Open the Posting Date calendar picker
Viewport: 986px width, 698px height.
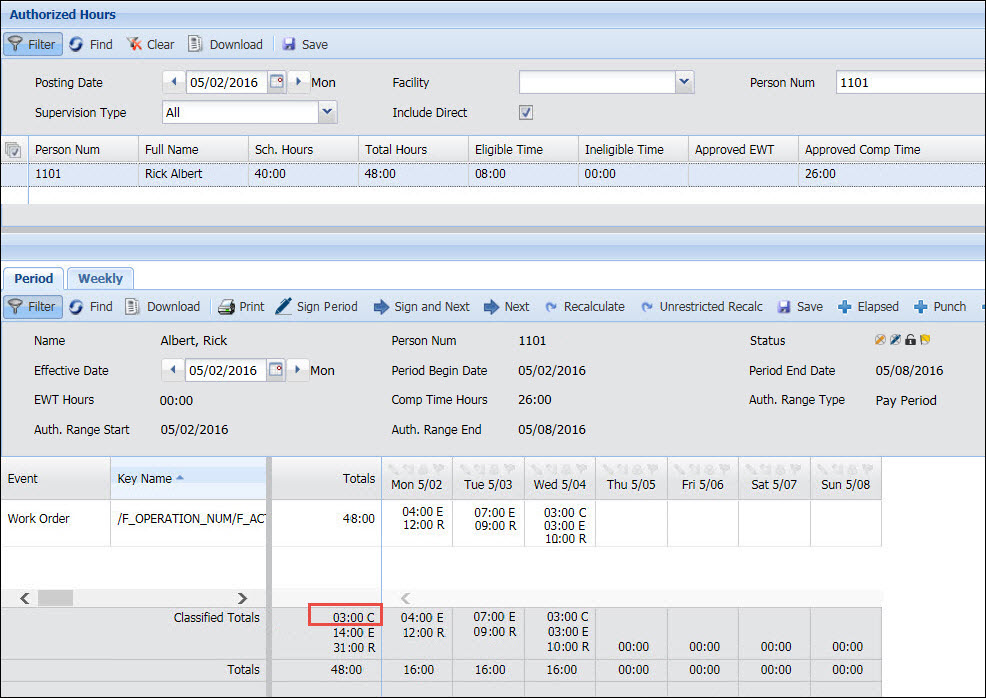[277, 83]
